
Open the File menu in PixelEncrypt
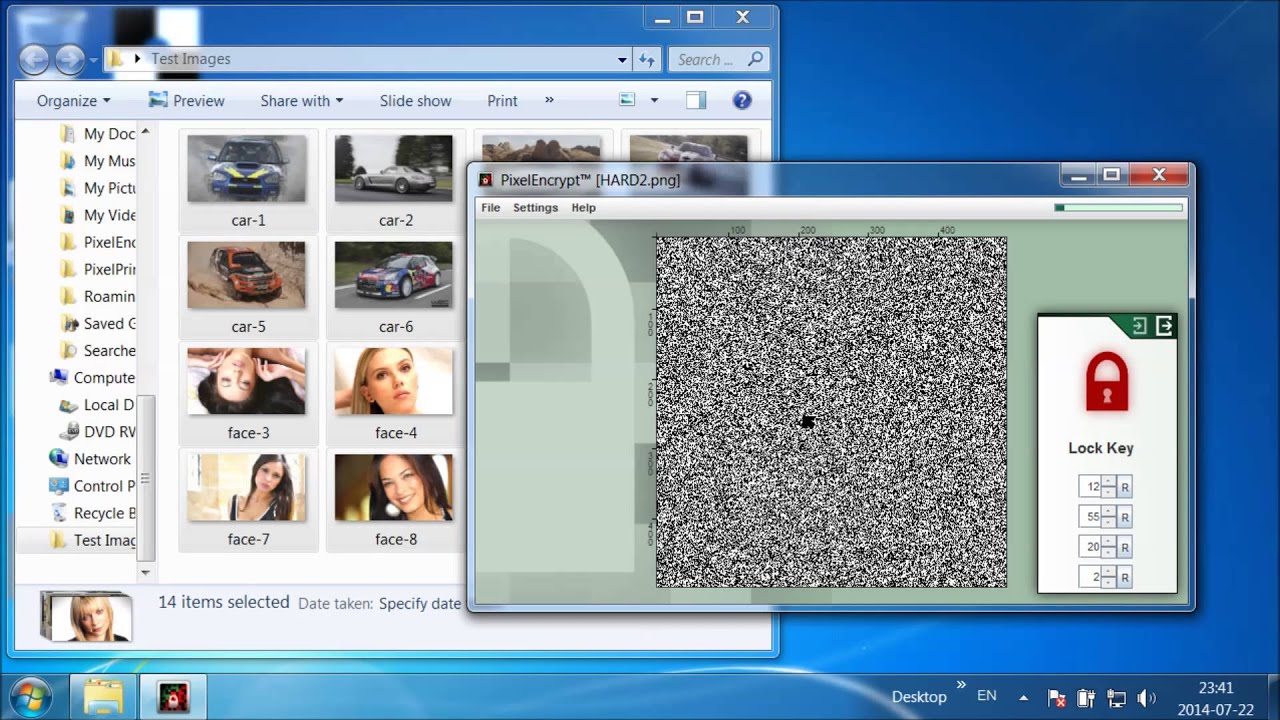point(490,208)
